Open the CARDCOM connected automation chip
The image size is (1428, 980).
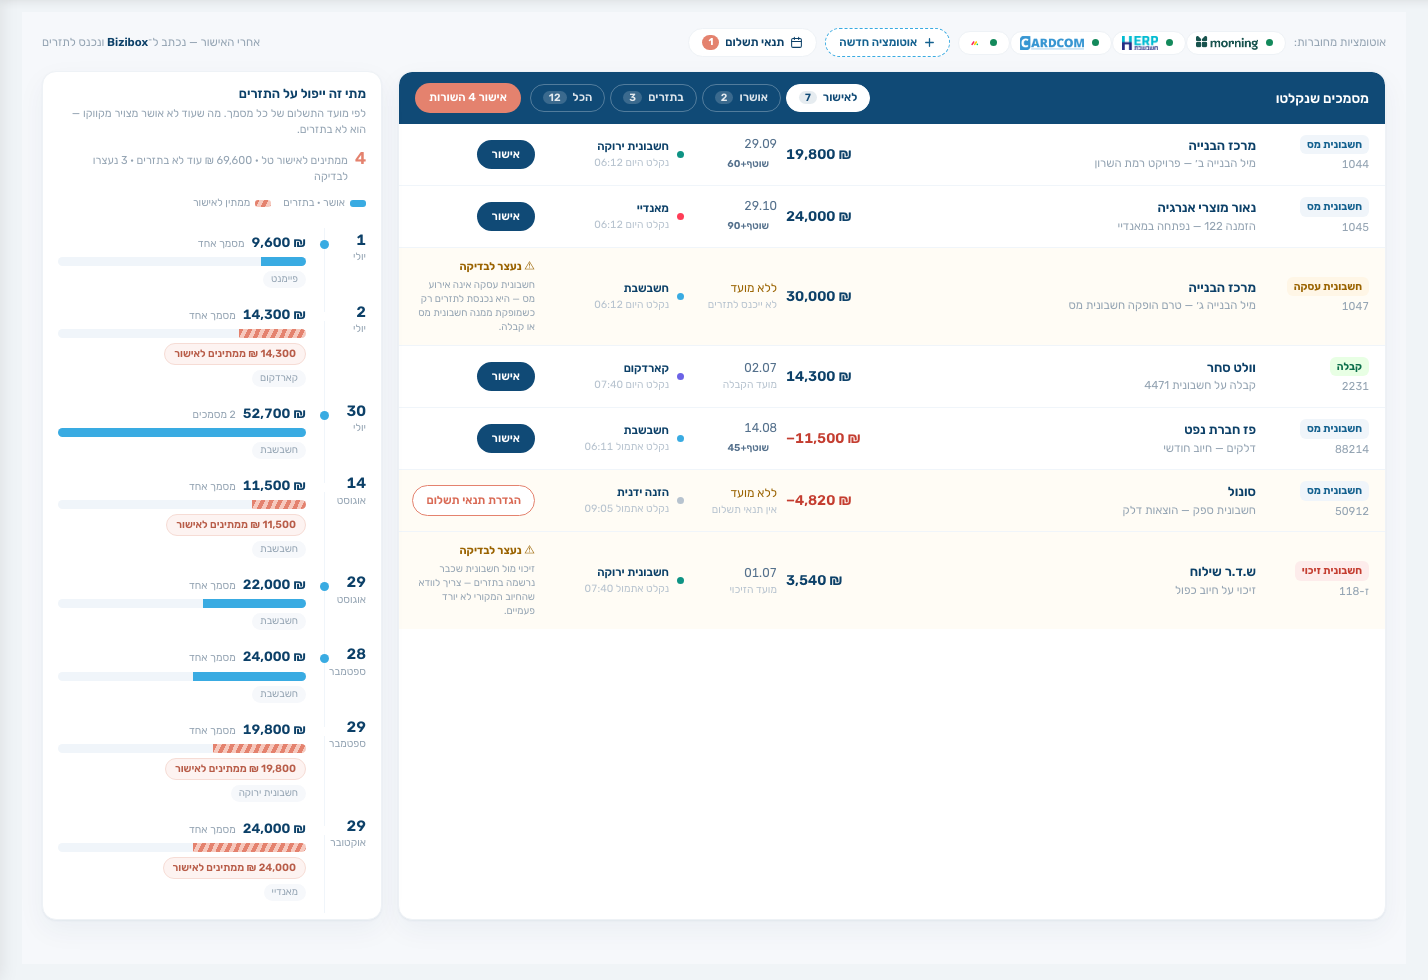(1059, 43)
